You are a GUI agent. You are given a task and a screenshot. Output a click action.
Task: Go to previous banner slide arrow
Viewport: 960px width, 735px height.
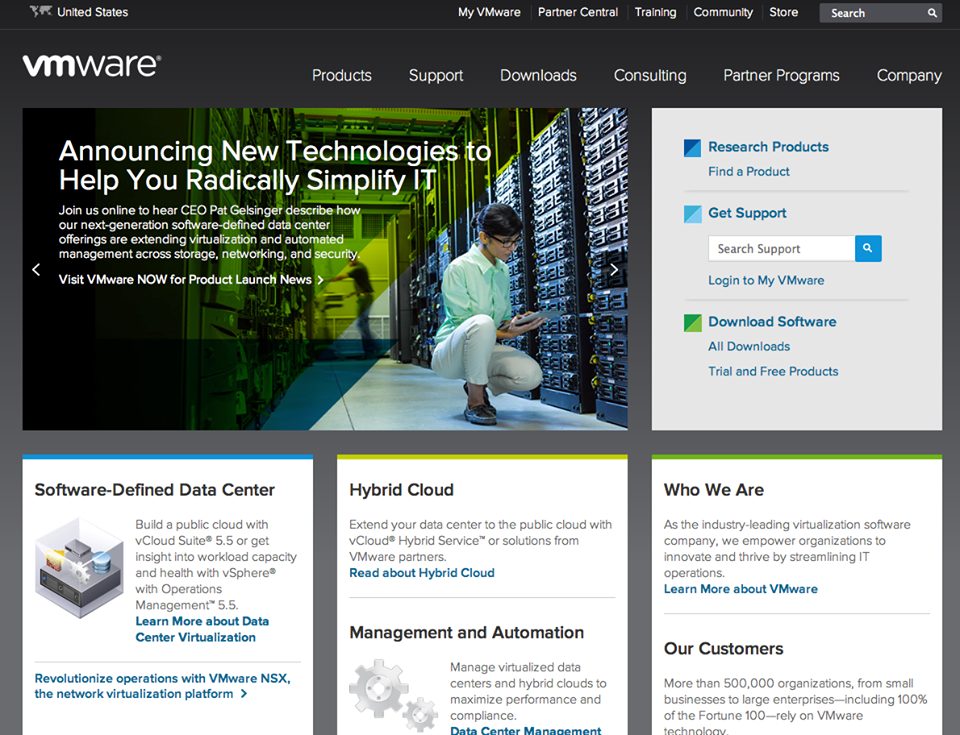(x=36, y=269)
